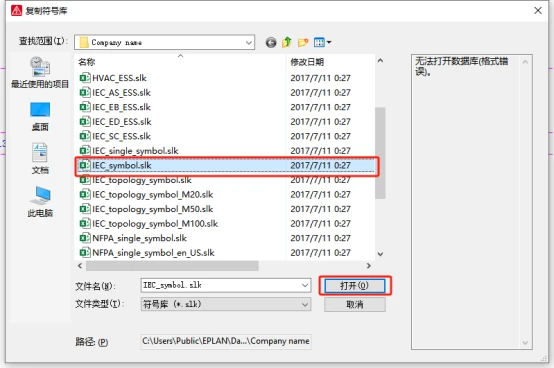Image resolution: width=554 pixels, height=368 pixels.
Task: Click the icon of IEC_AS_ESS.slk
Action: pyautogui.click(x=85, y=92)
